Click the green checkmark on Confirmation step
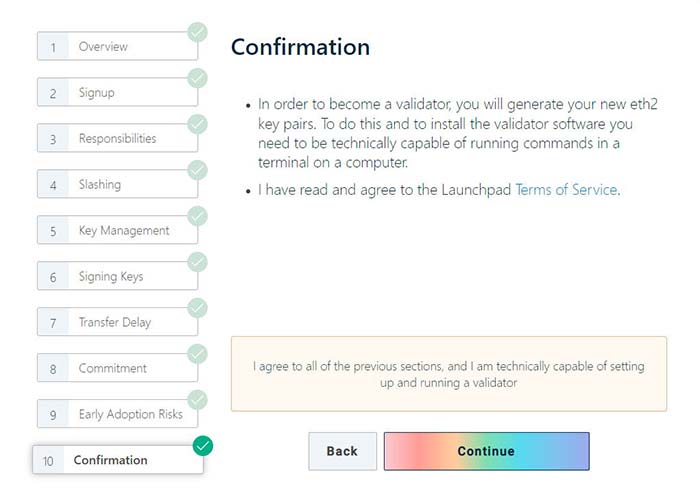Screen dimensions: 700x500 point(203,445)
